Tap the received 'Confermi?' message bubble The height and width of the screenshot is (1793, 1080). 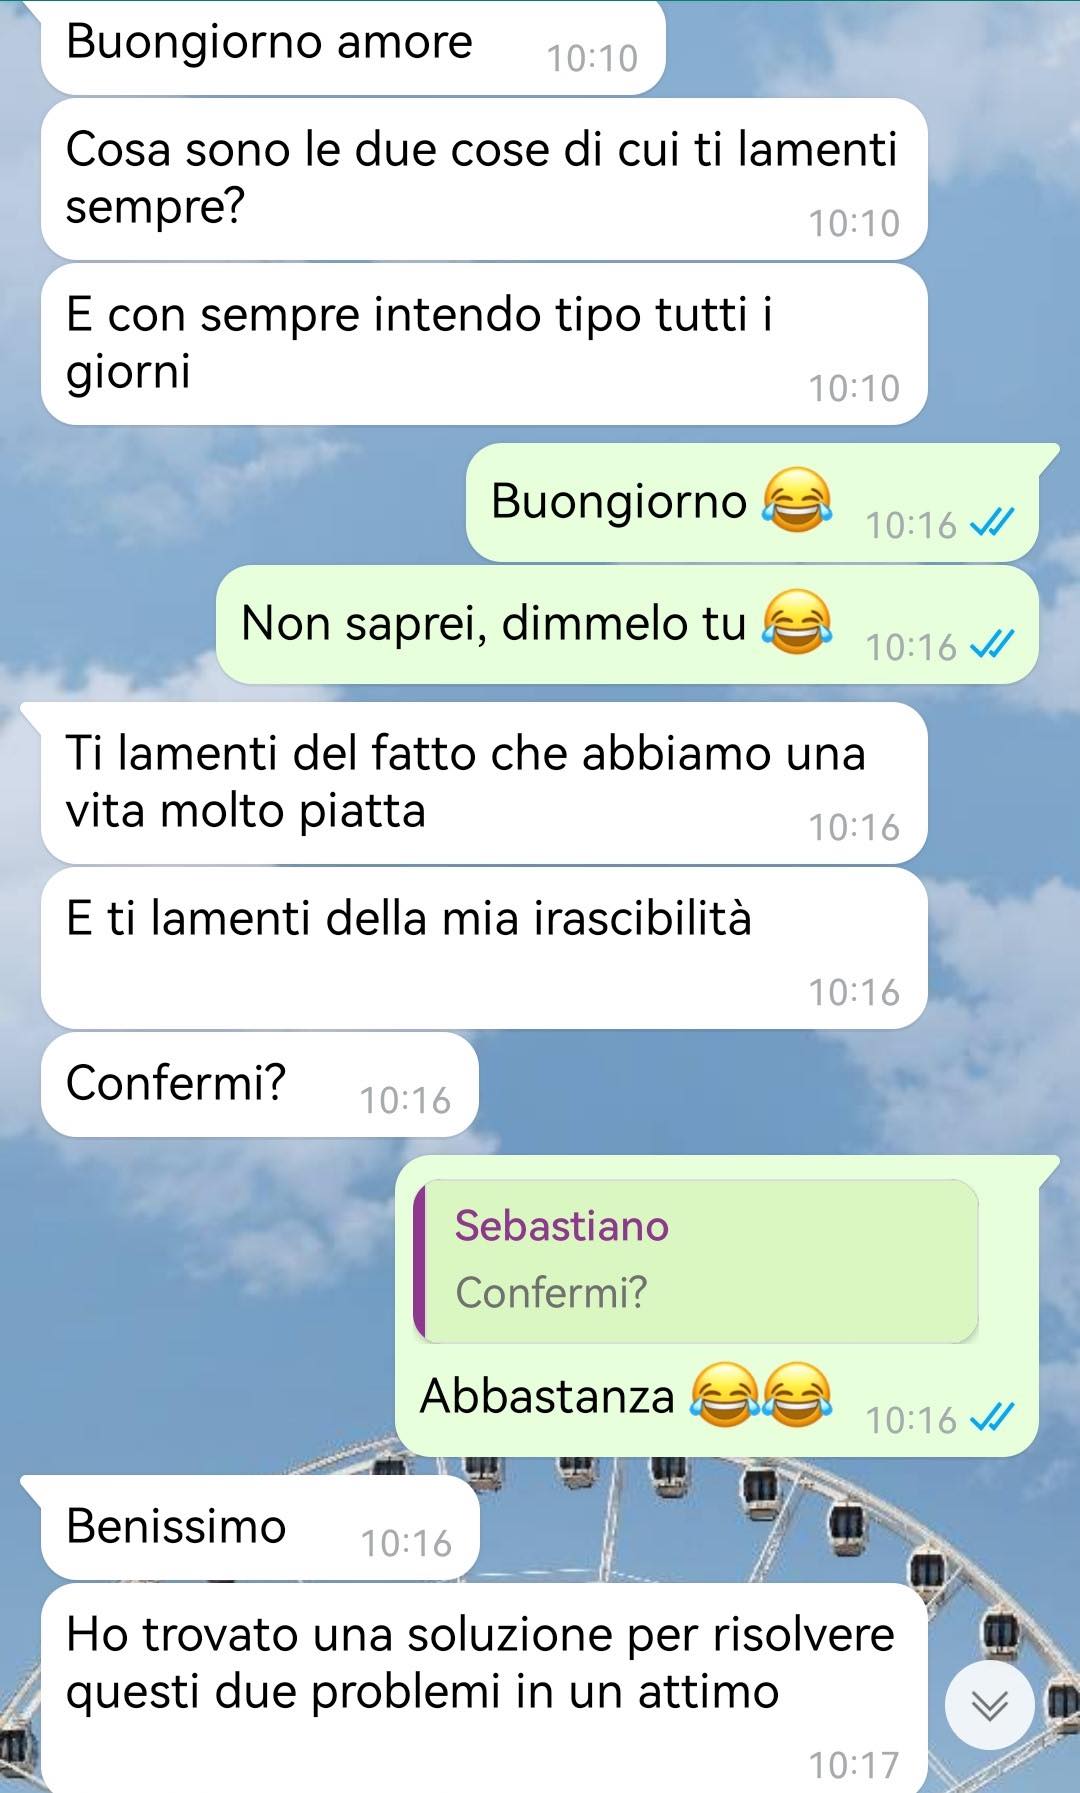pos(259,1085)
